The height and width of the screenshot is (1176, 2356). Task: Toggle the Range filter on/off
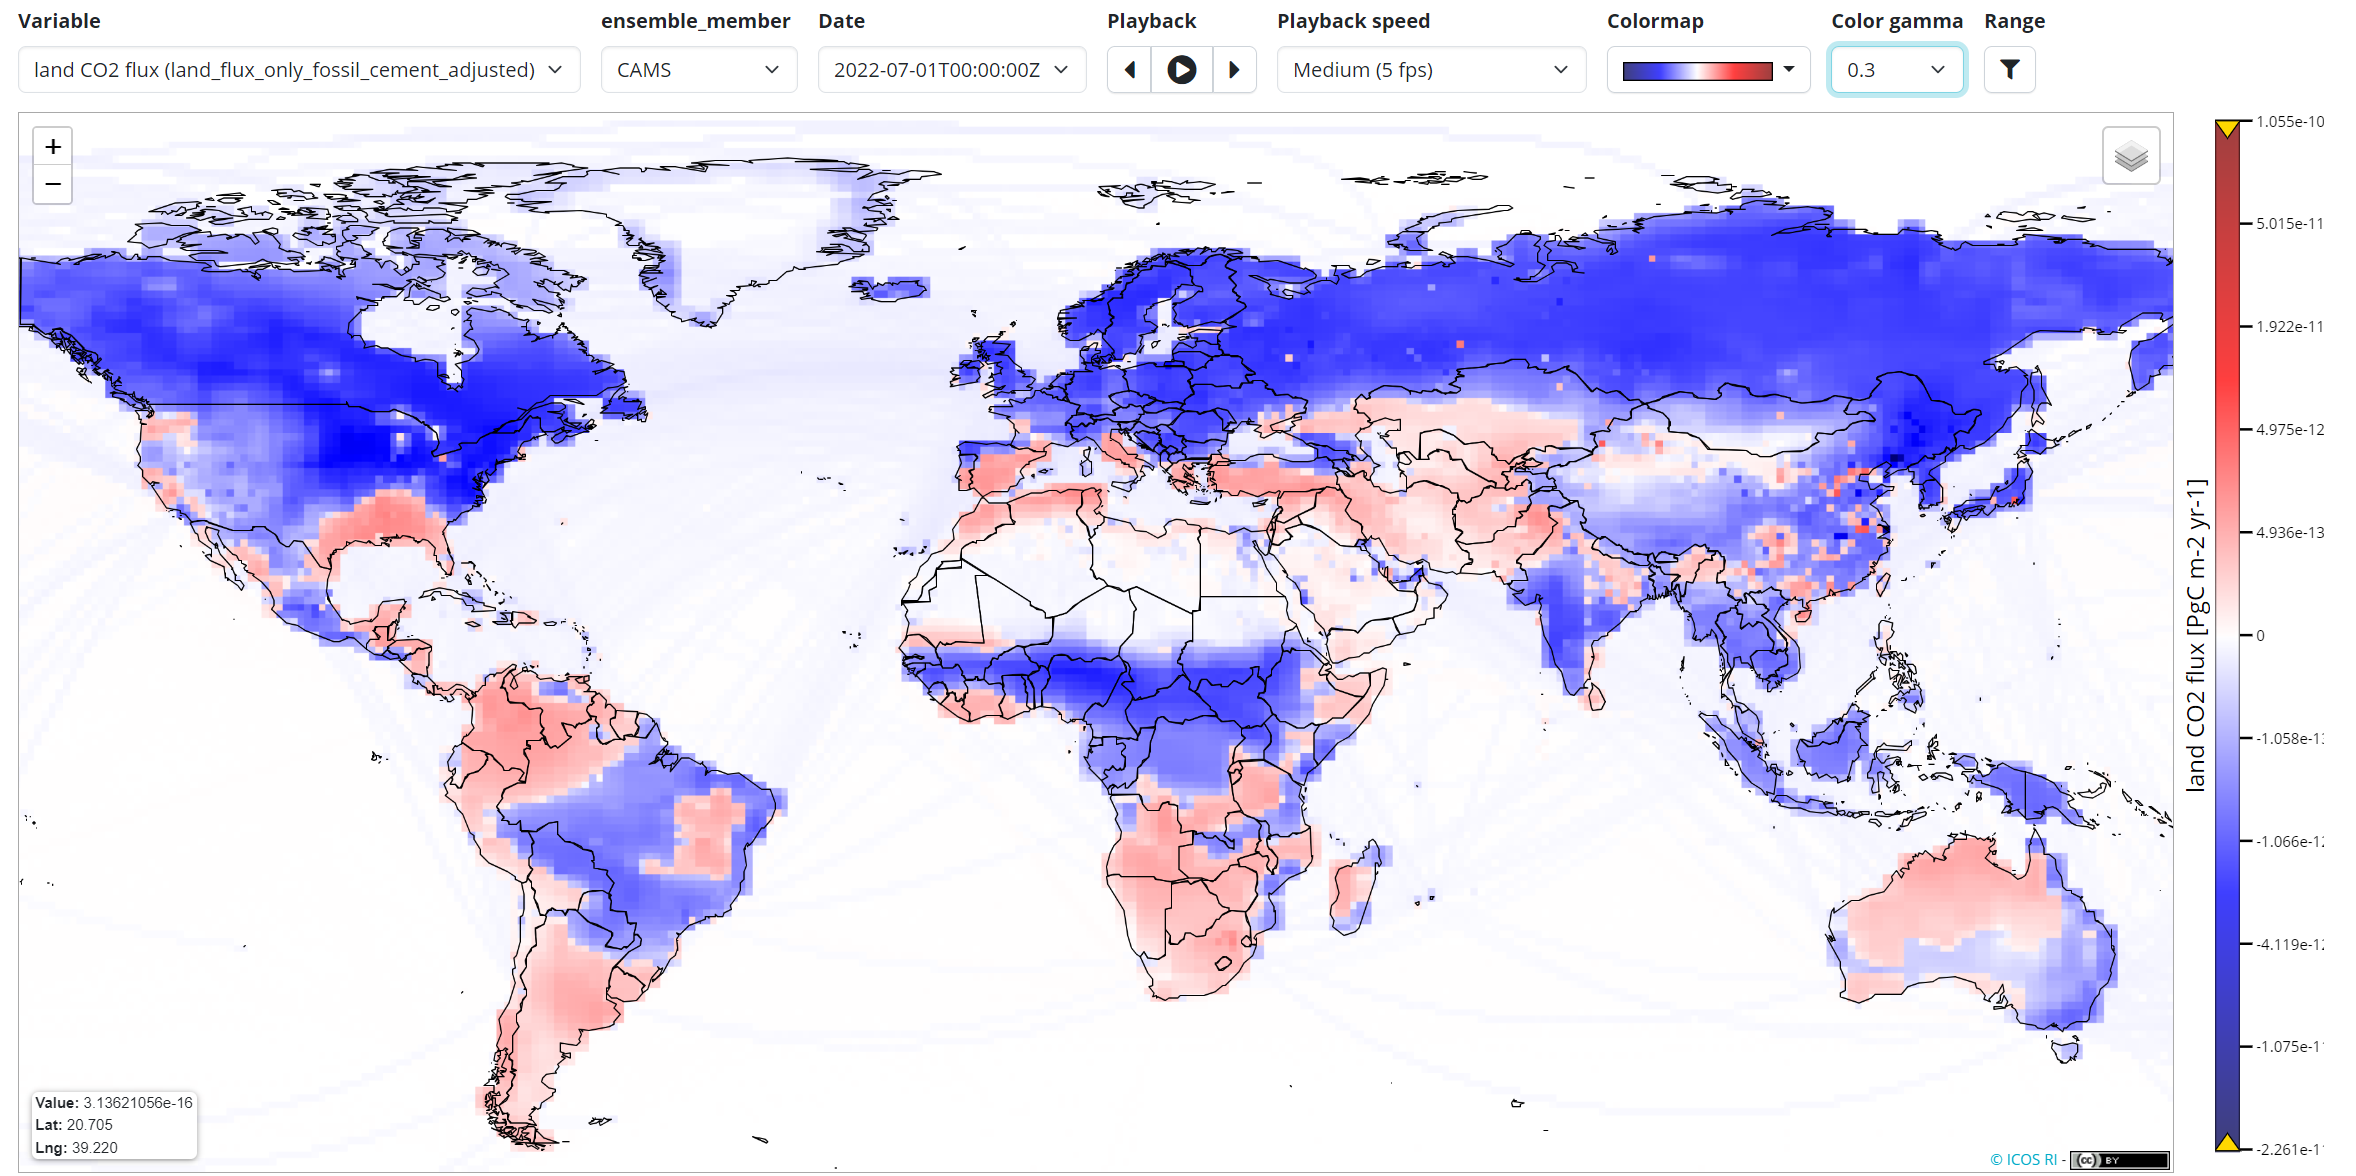point(2010,68)
